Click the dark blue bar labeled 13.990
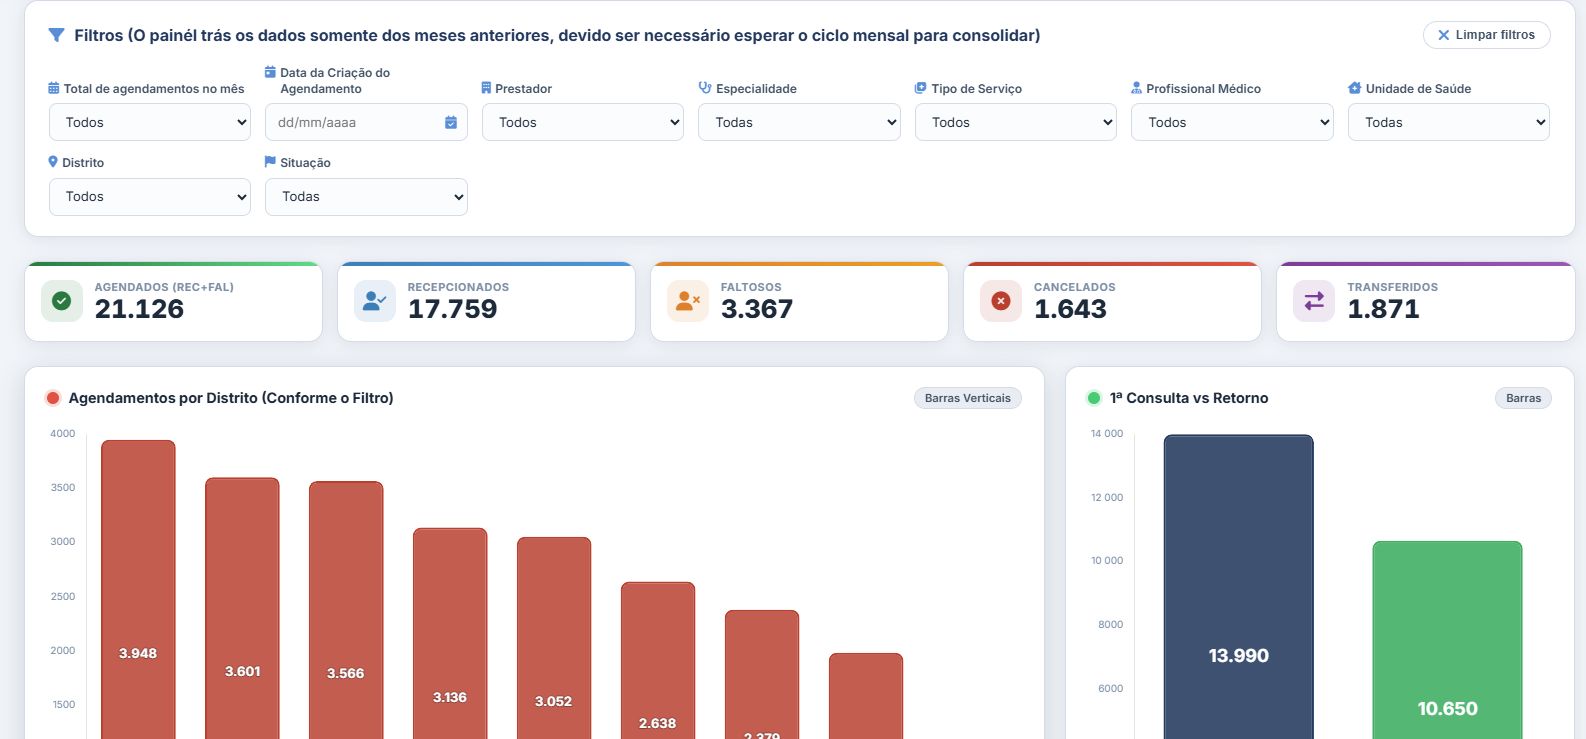This screenshot has width=1586, height=739. (1239, 586)
